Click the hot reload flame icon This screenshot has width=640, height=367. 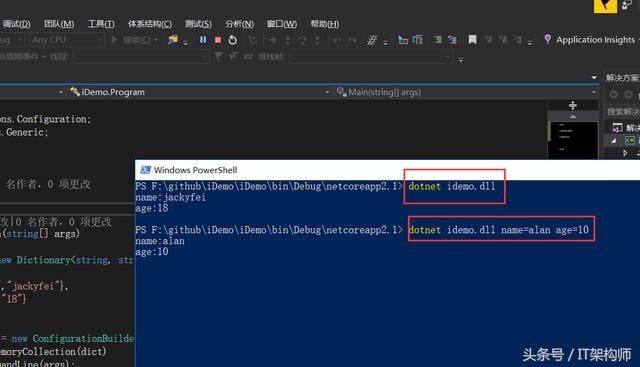[253, 40]
